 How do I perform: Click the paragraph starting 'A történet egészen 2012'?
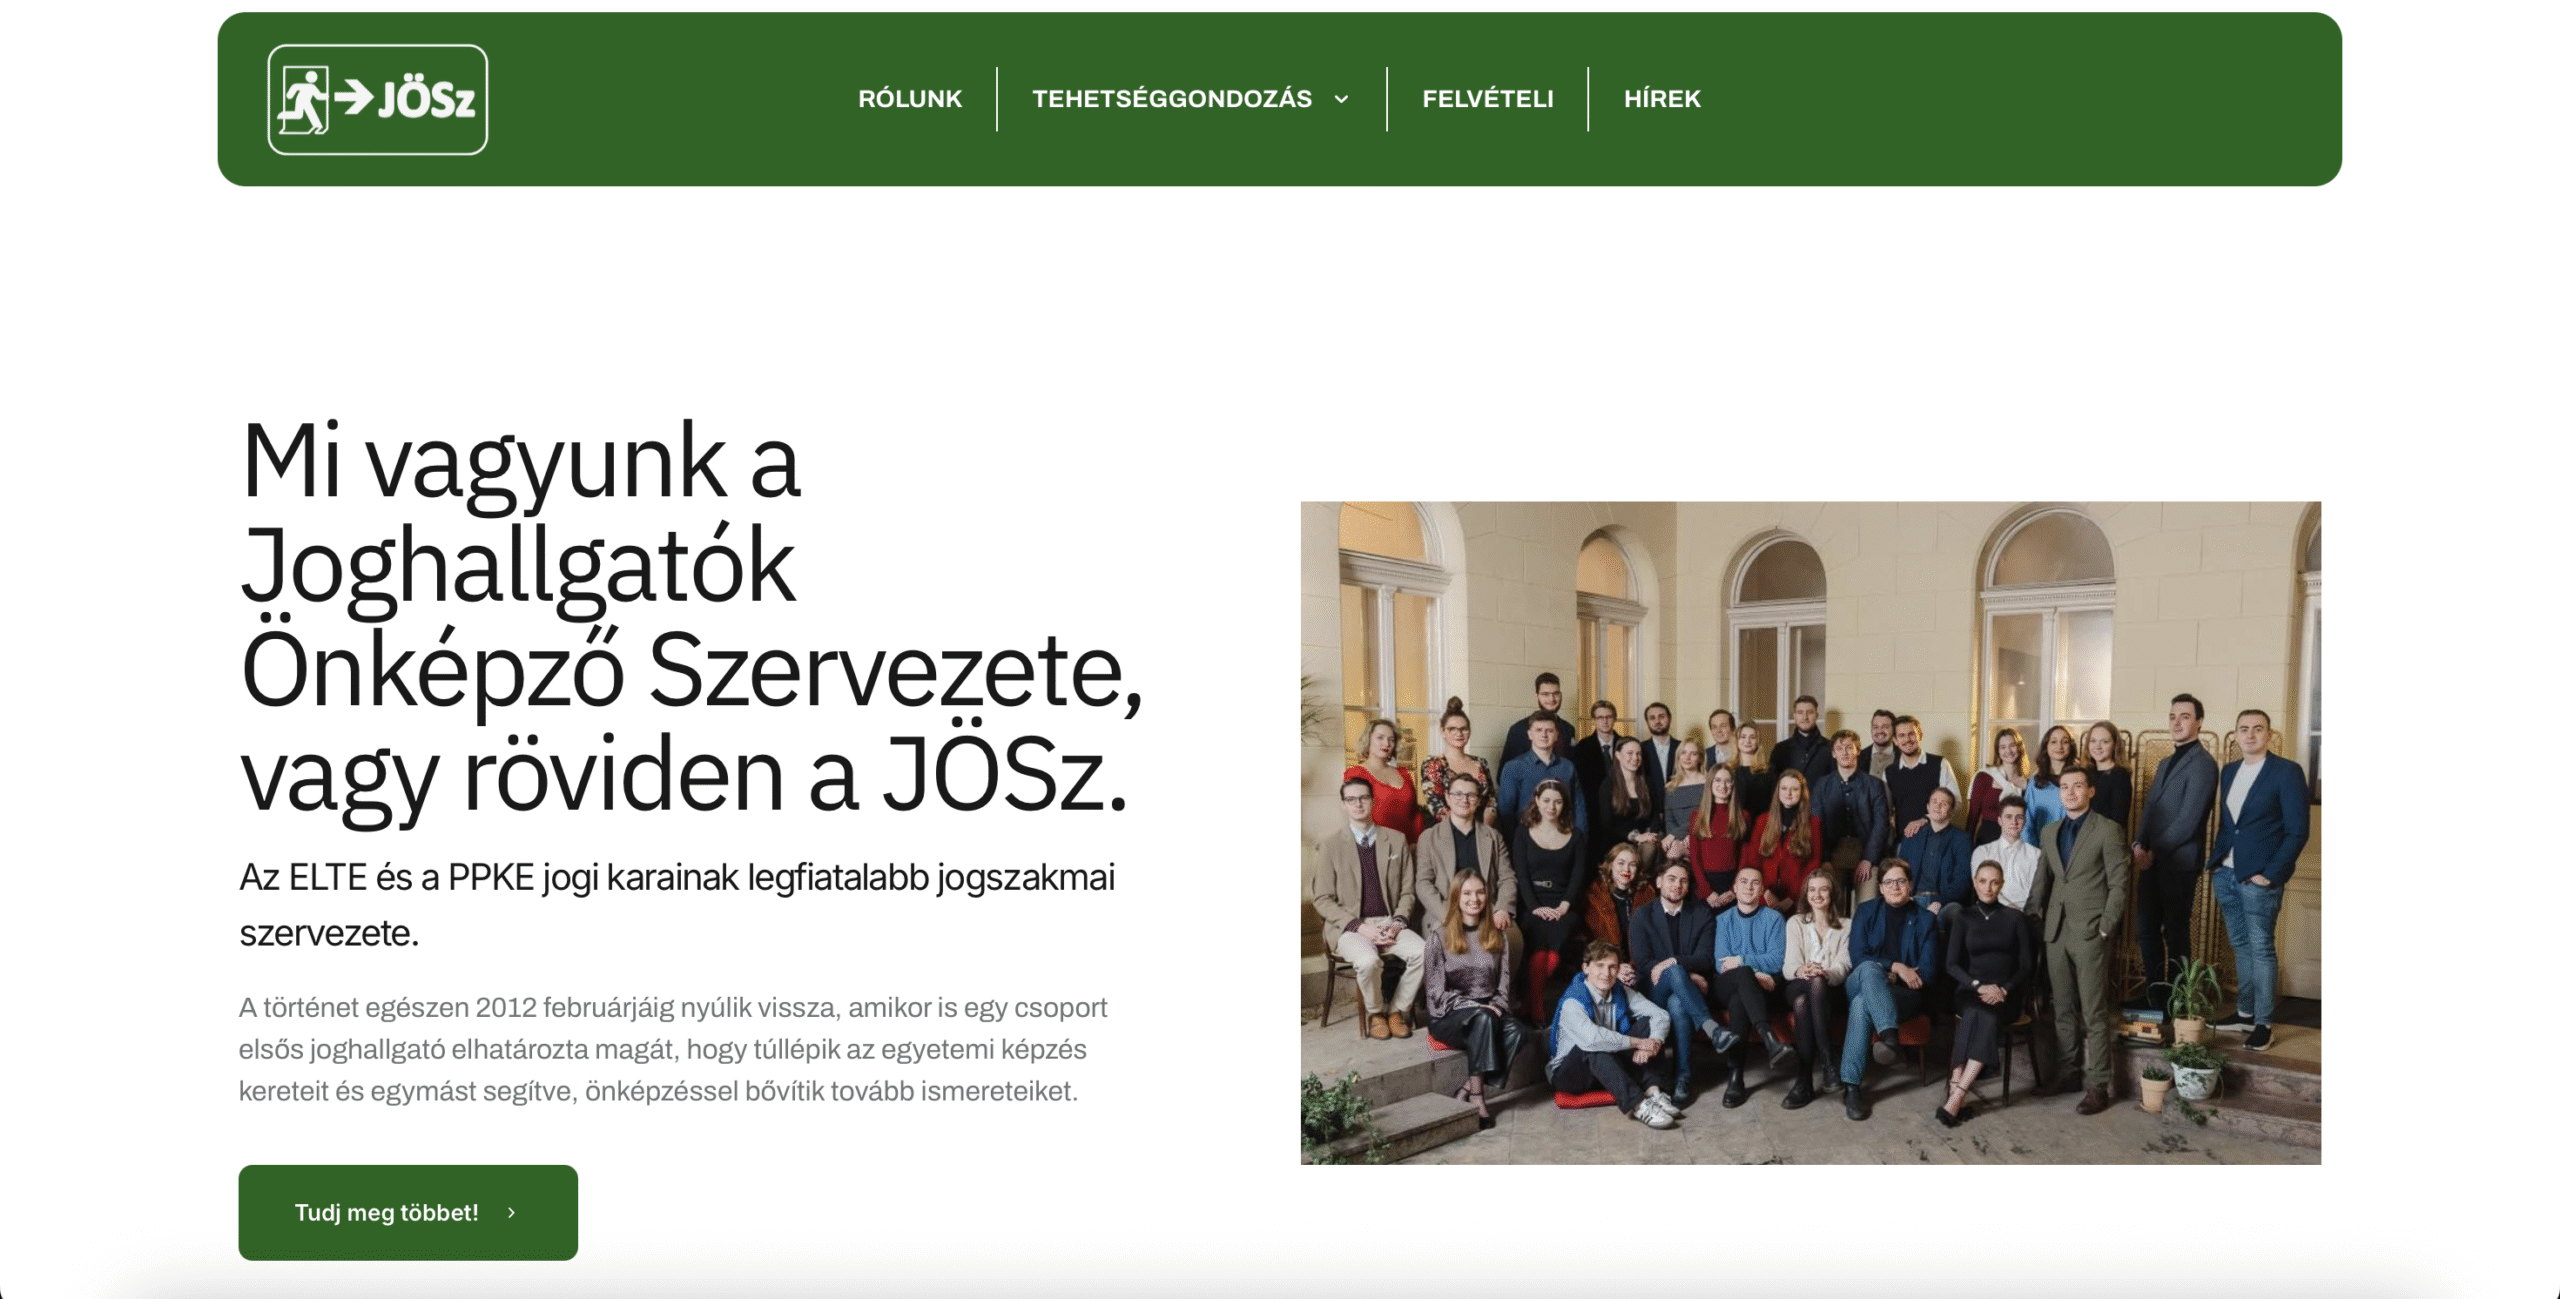click(673, 1049)
